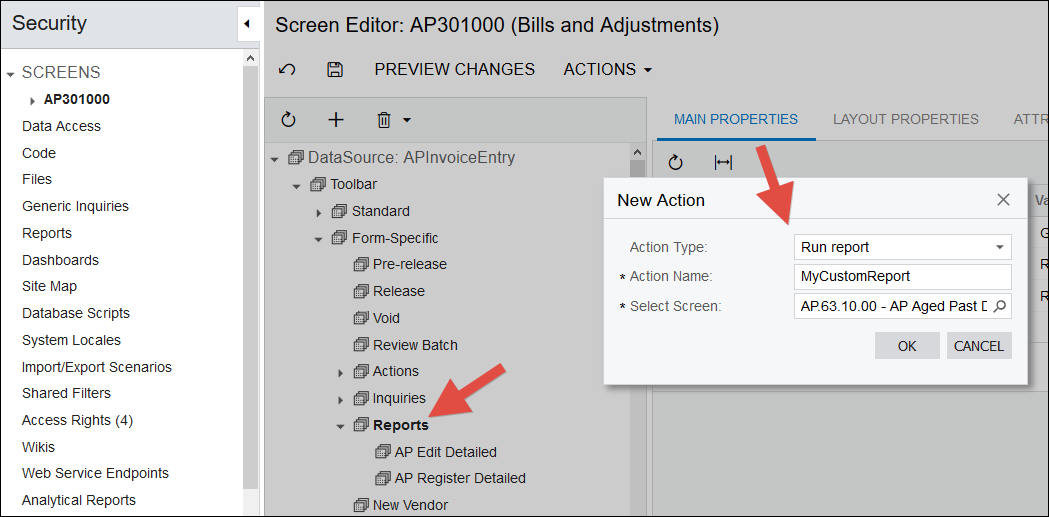
Task: Click the Action Name input field
Action: coord(902,276)
